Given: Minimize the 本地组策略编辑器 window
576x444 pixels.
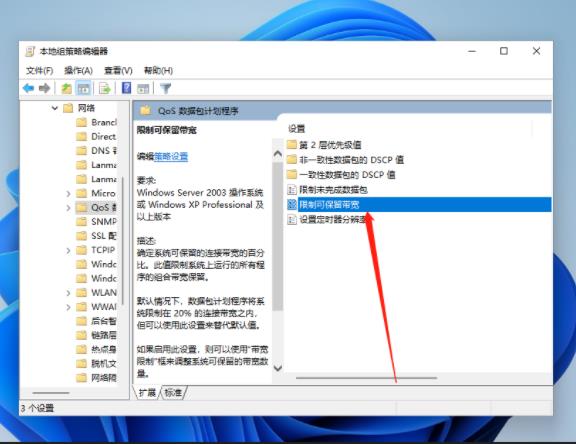Looking at the screenshot, I should coord(472,51).
